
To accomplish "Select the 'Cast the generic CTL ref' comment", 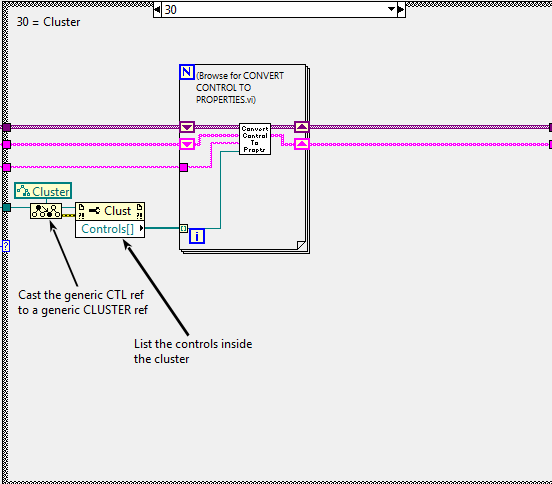I will [83, 302].
